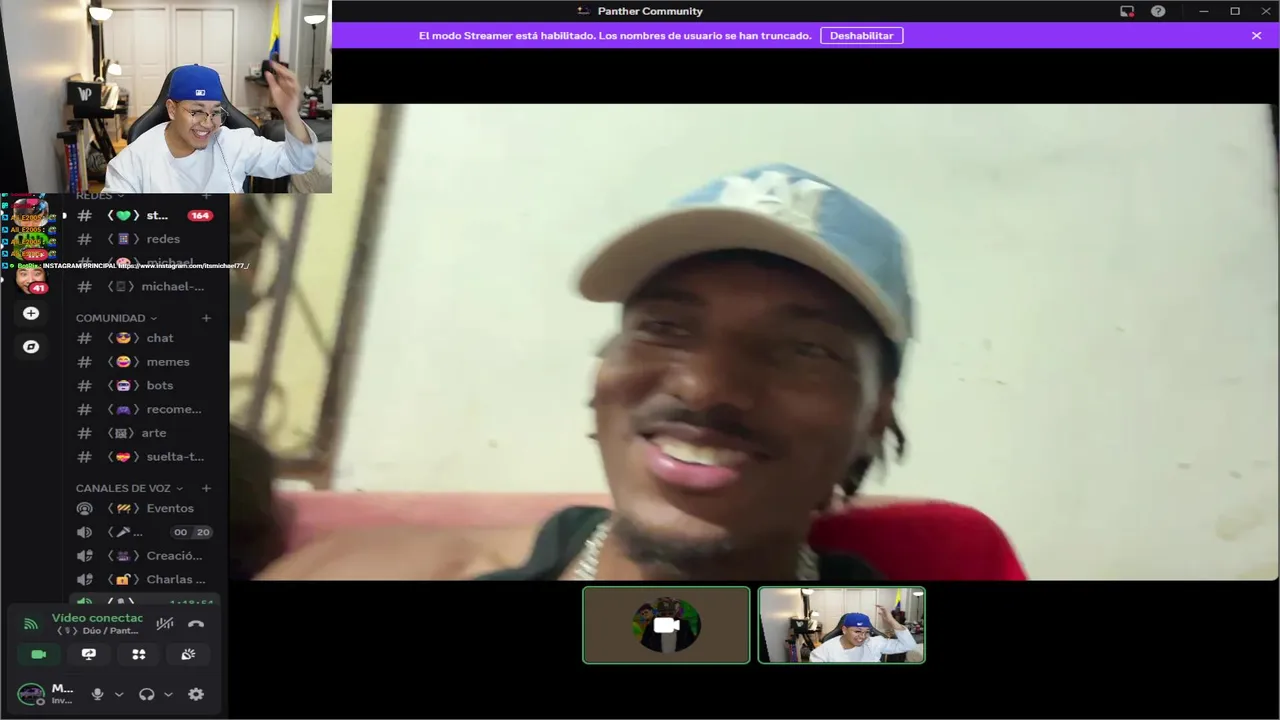Image resolution: width=1280 pixels, height=720 pixels.
Task: Click the main video stream
Action: [754, 341]
